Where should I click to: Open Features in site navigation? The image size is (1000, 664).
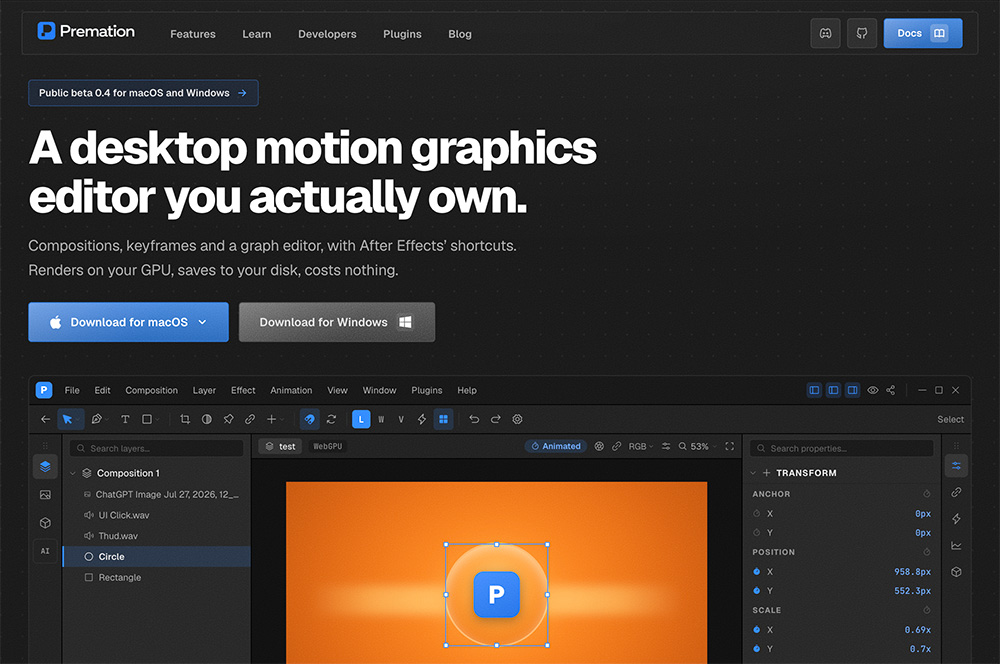point(193,34)
